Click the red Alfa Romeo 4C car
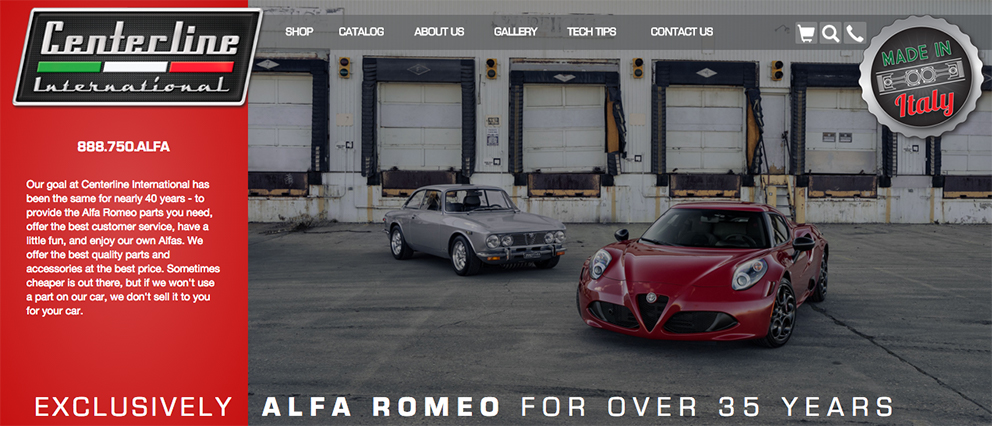Image resolution: width=992 pixels, height=426 pixels. [x=703, y=272]
